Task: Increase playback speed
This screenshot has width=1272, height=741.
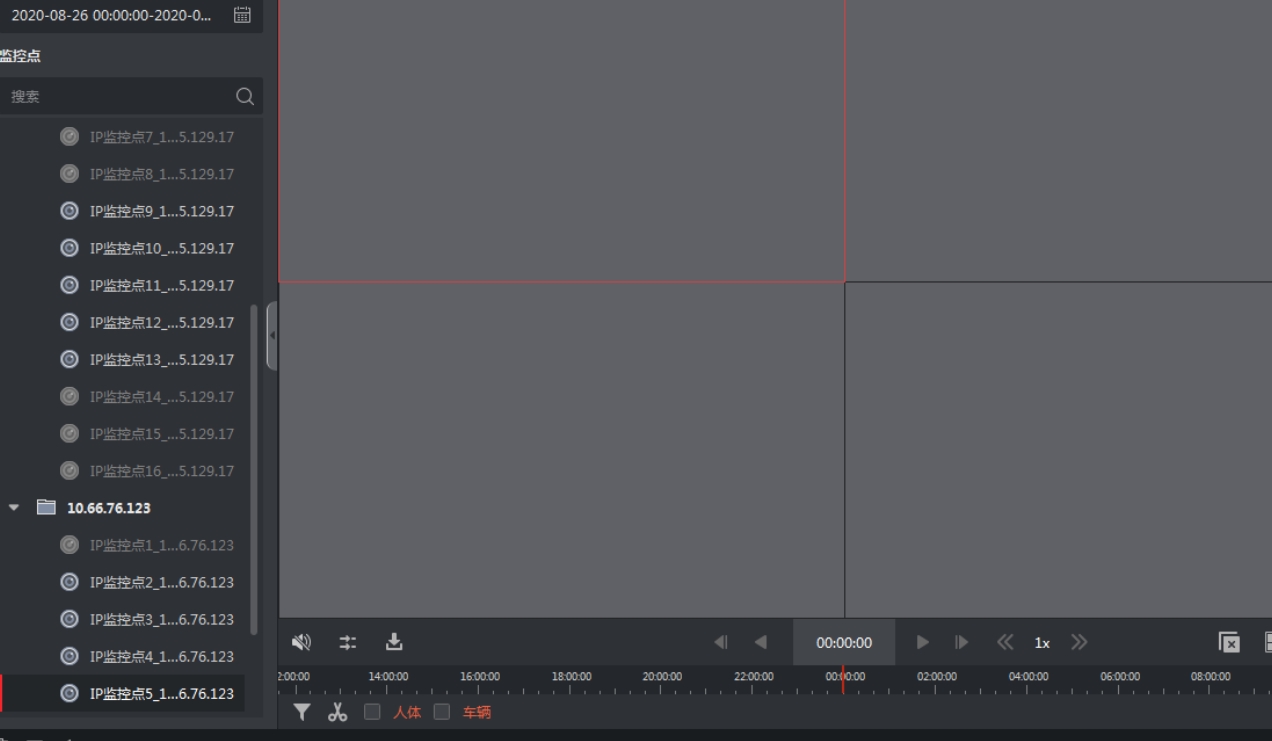Action: point(1079,642)
